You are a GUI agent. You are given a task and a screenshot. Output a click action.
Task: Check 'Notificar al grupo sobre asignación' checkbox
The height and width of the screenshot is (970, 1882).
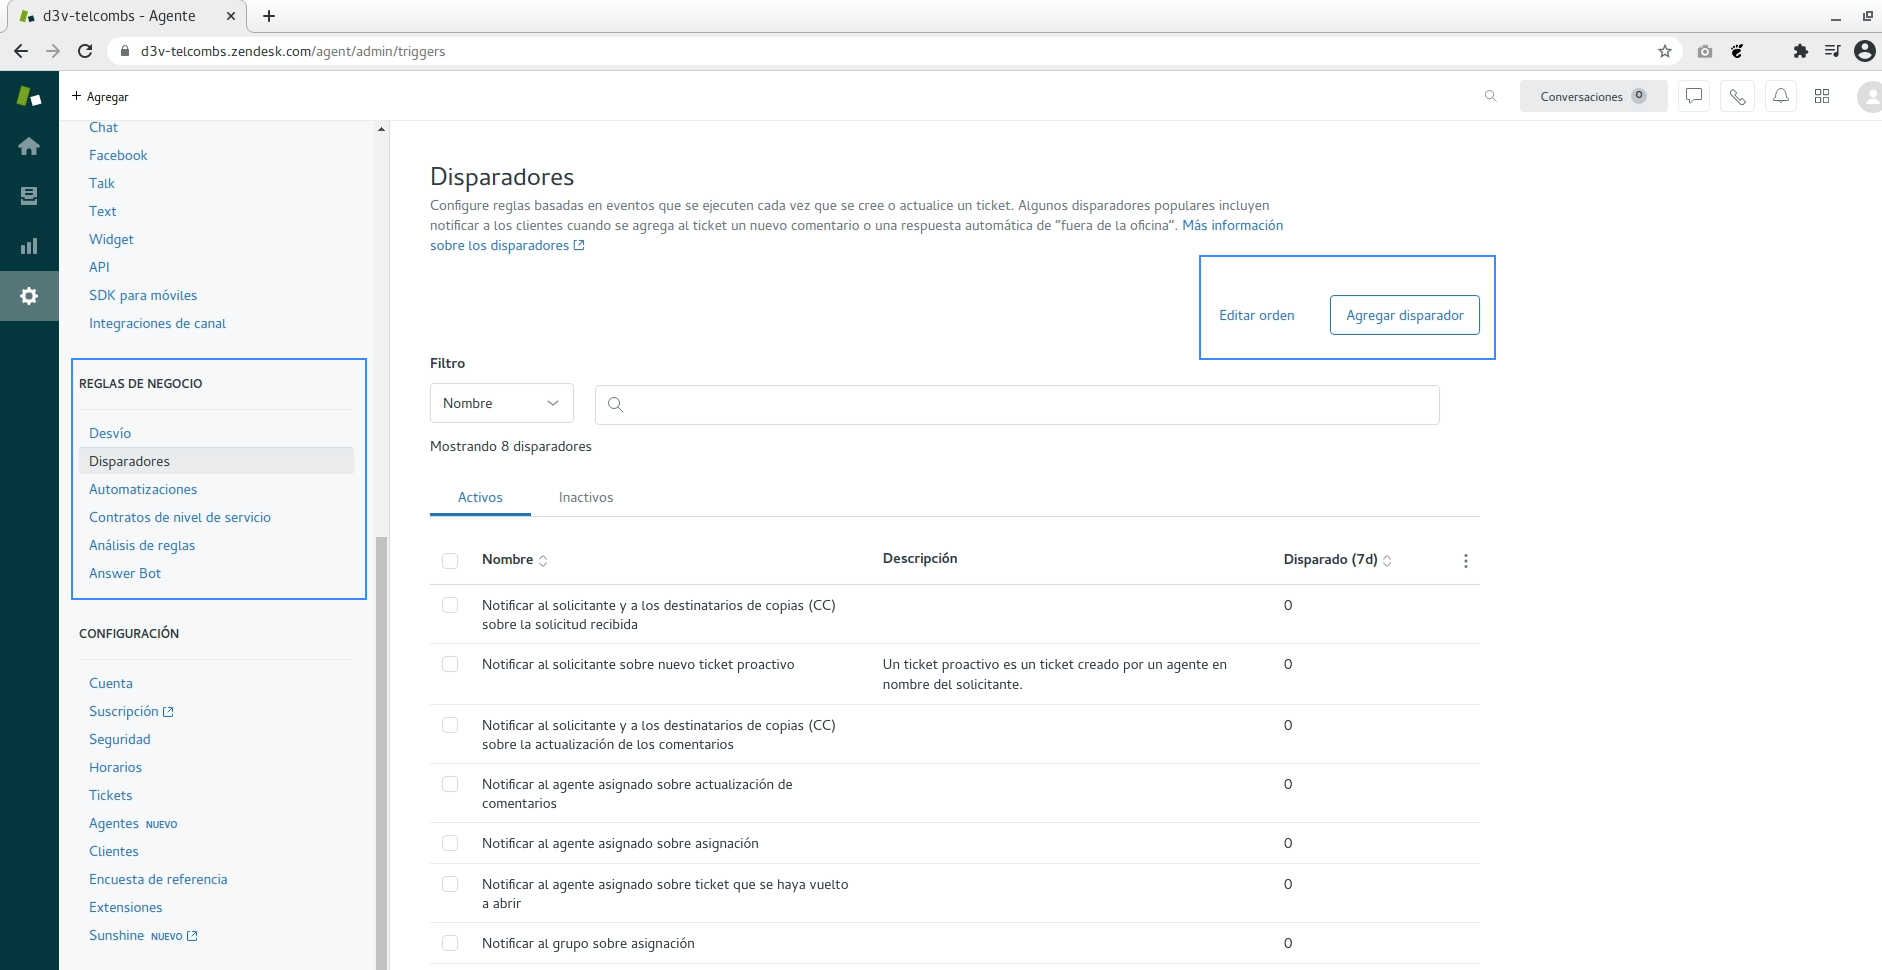click(x=450, y=943)
